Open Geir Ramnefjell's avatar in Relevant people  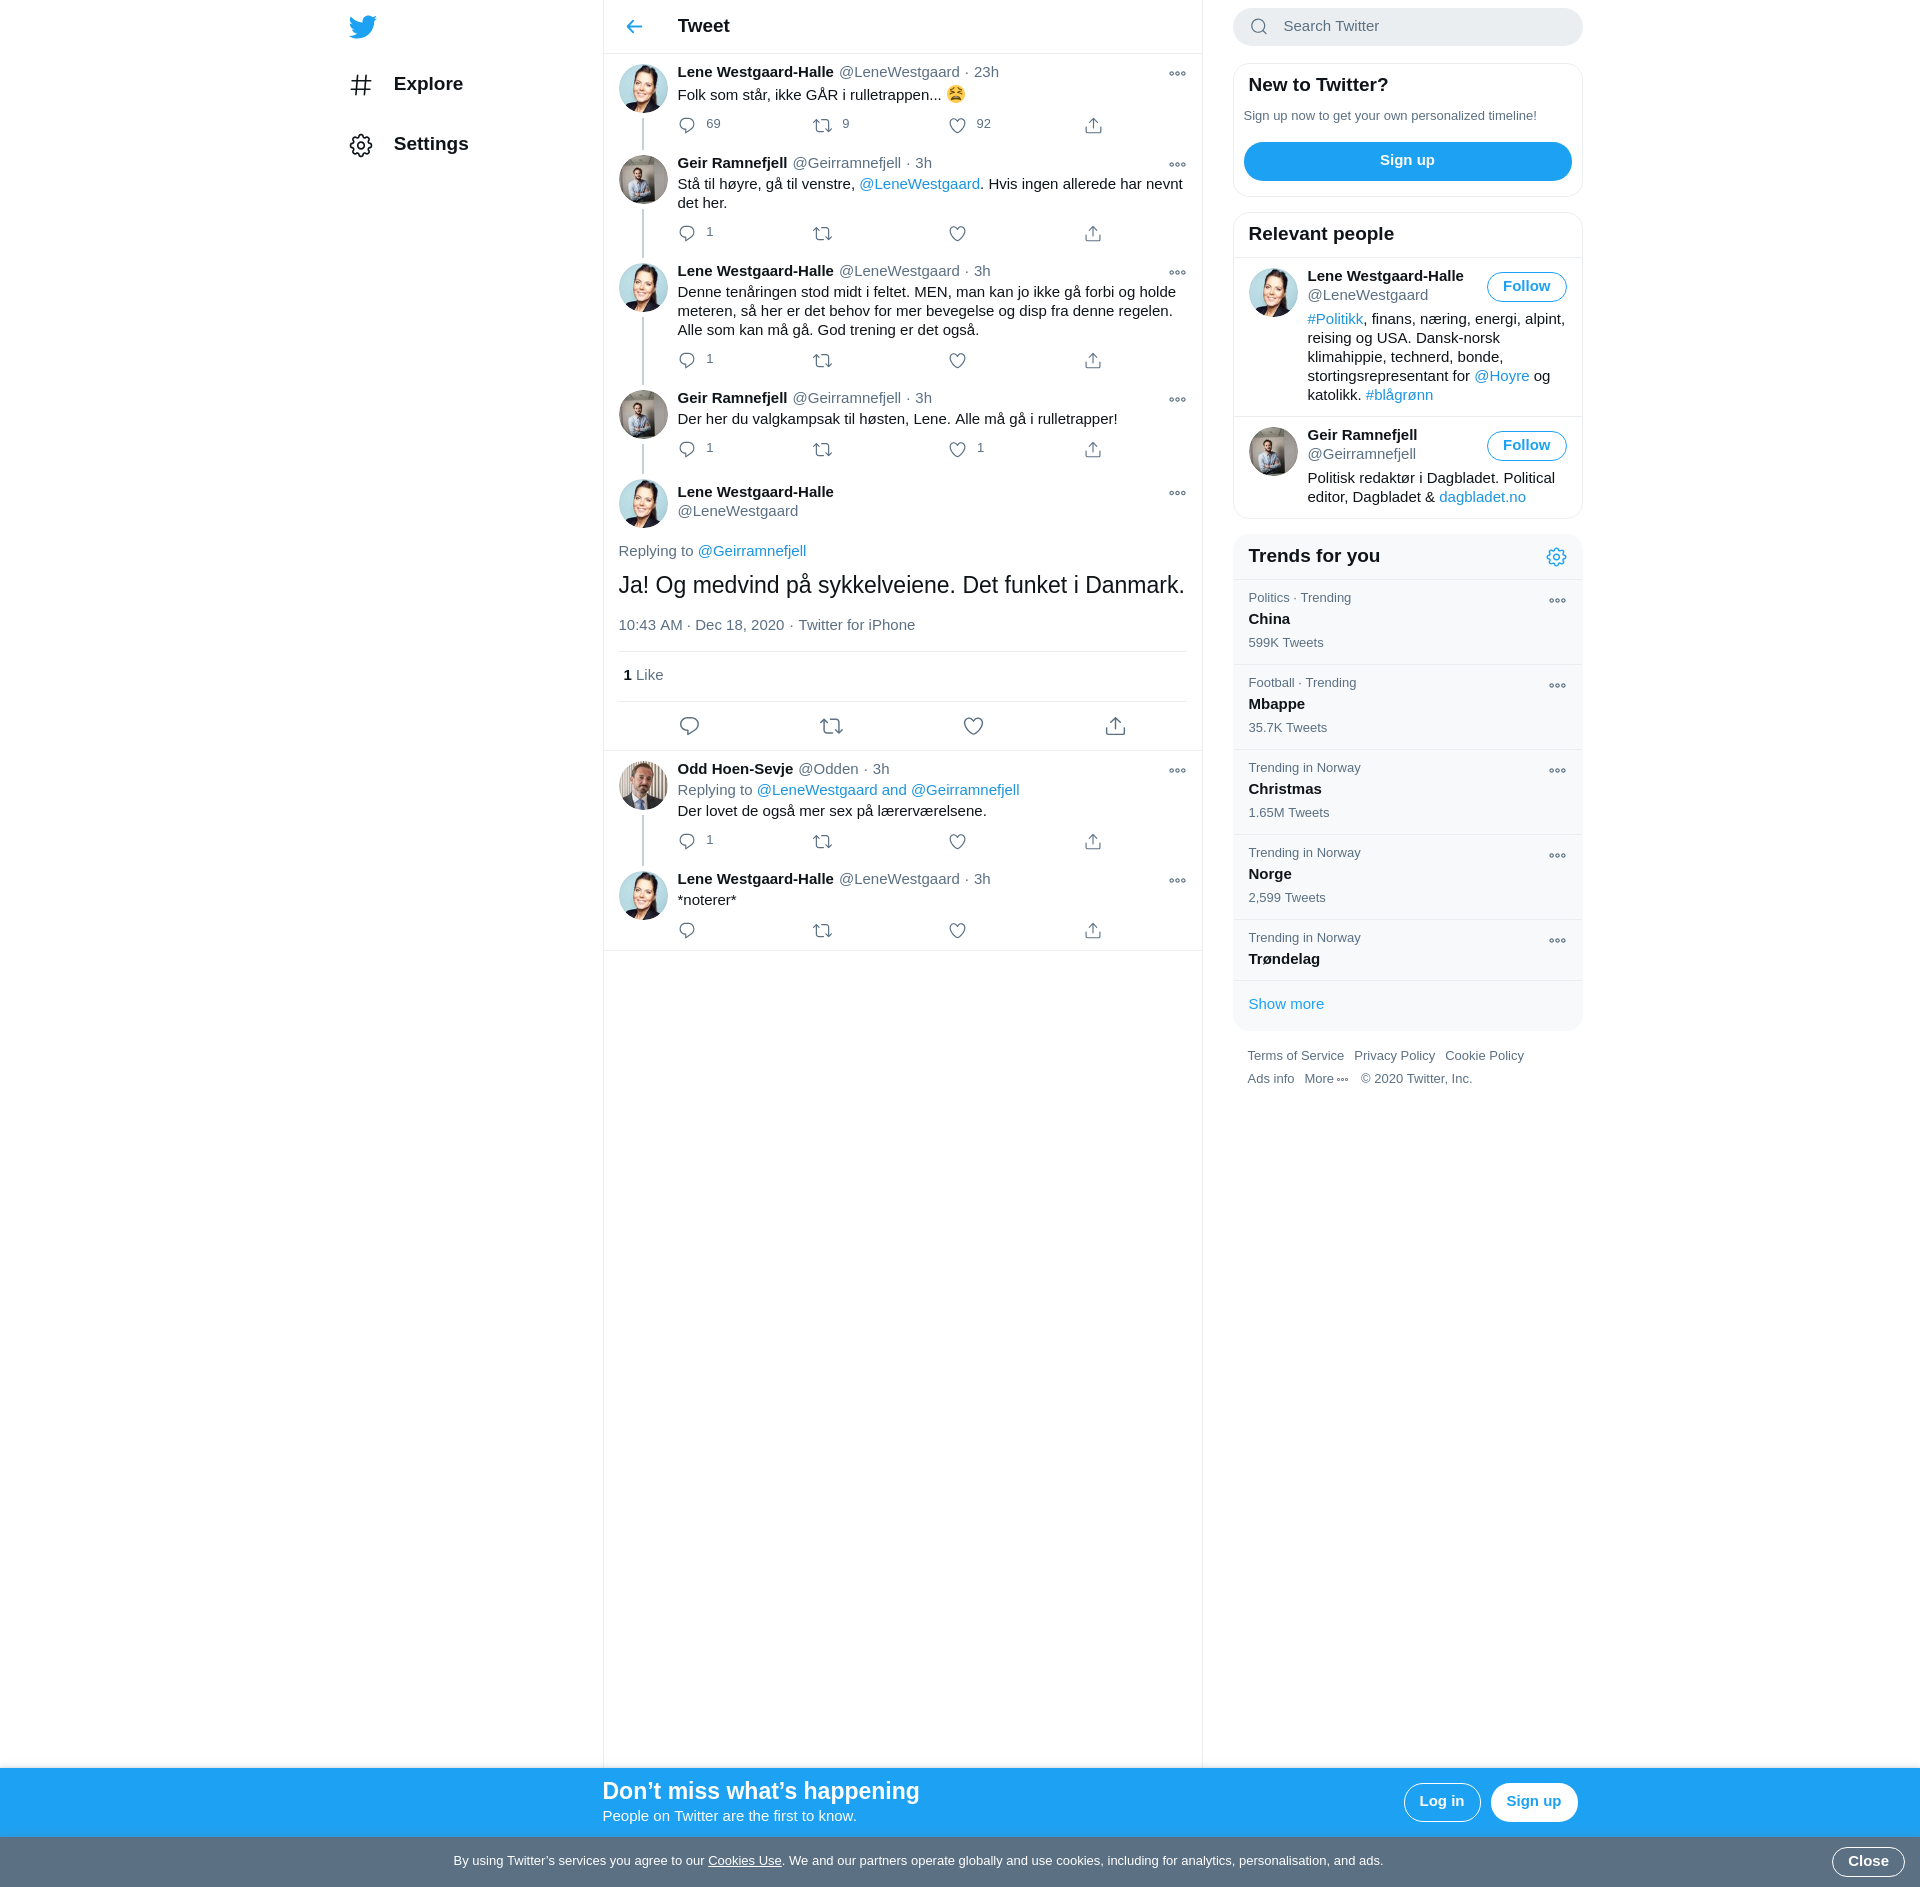[1273, 451]
